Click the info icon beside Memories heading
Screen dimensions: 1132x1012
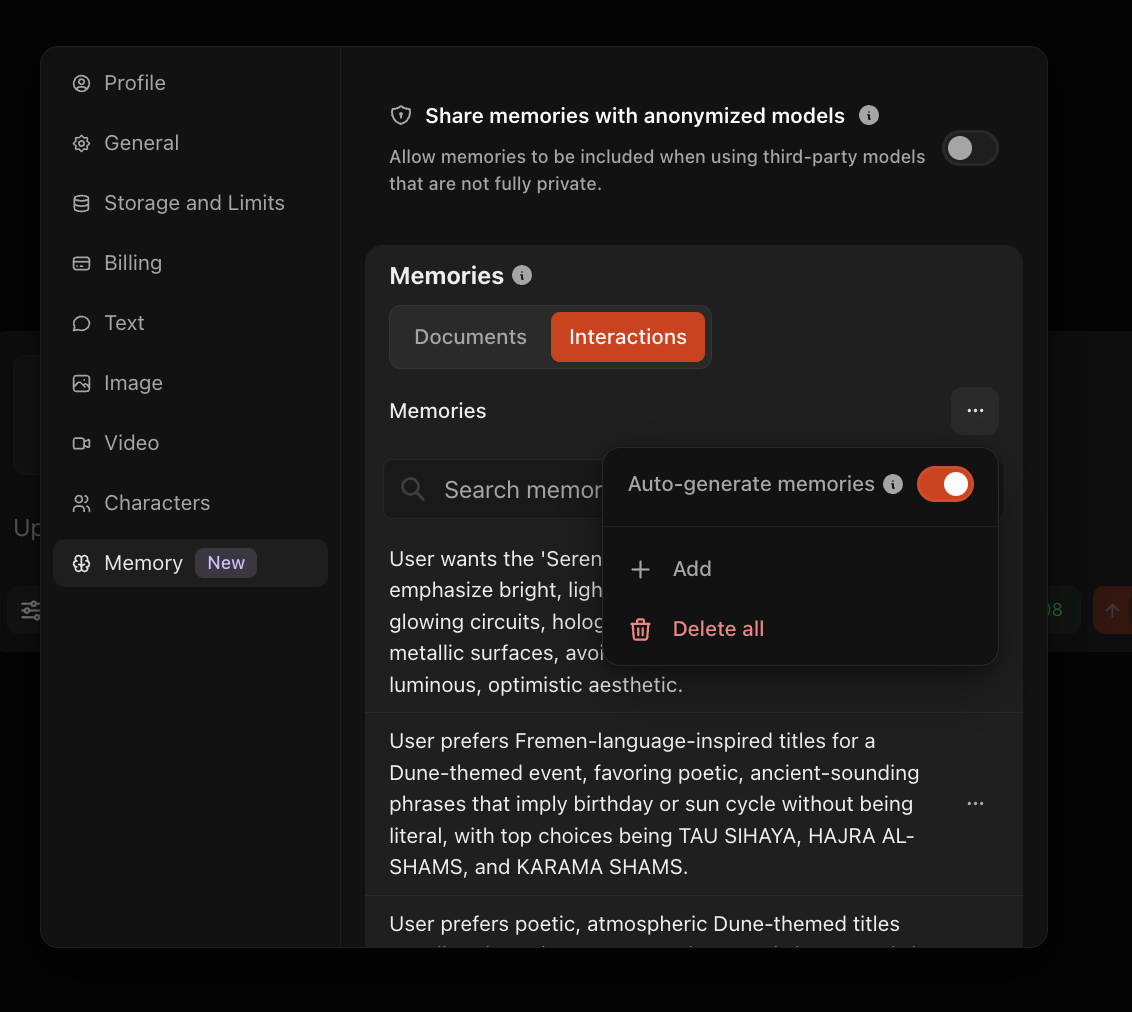(x=521, y=275)
